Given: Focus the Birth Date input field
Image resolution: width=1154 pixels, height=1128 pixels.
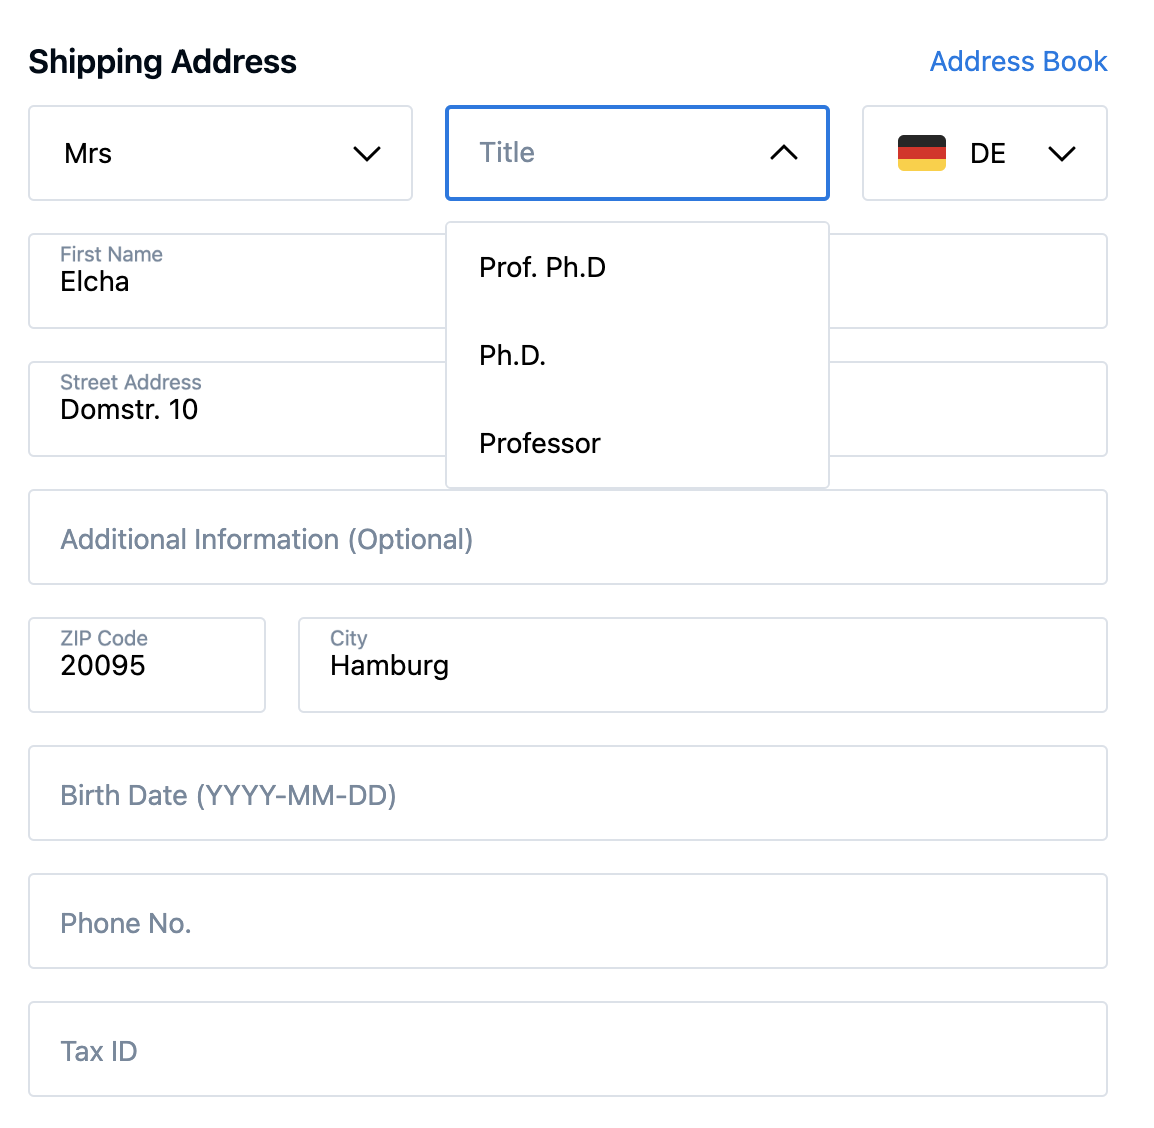Looking at the screenshot, I should coord(567,793).
